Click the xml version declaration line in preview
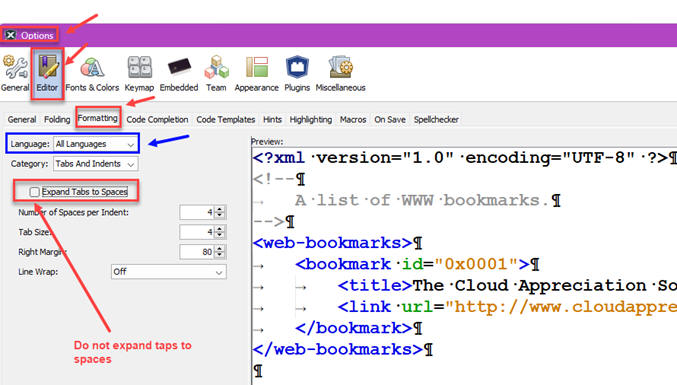Screen dimensions: 677x385 point(465,158)
